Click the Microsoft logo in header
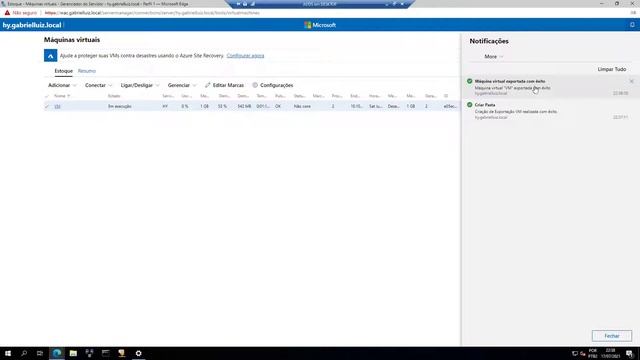The height and width of the screenshot is (360, 640). (320, 25)
